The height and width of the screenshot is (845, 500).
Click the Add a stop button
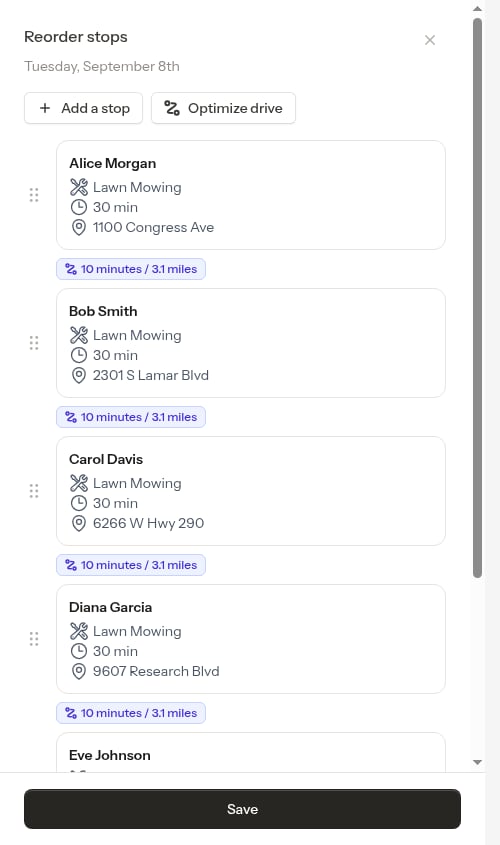(x=84, y=108)
